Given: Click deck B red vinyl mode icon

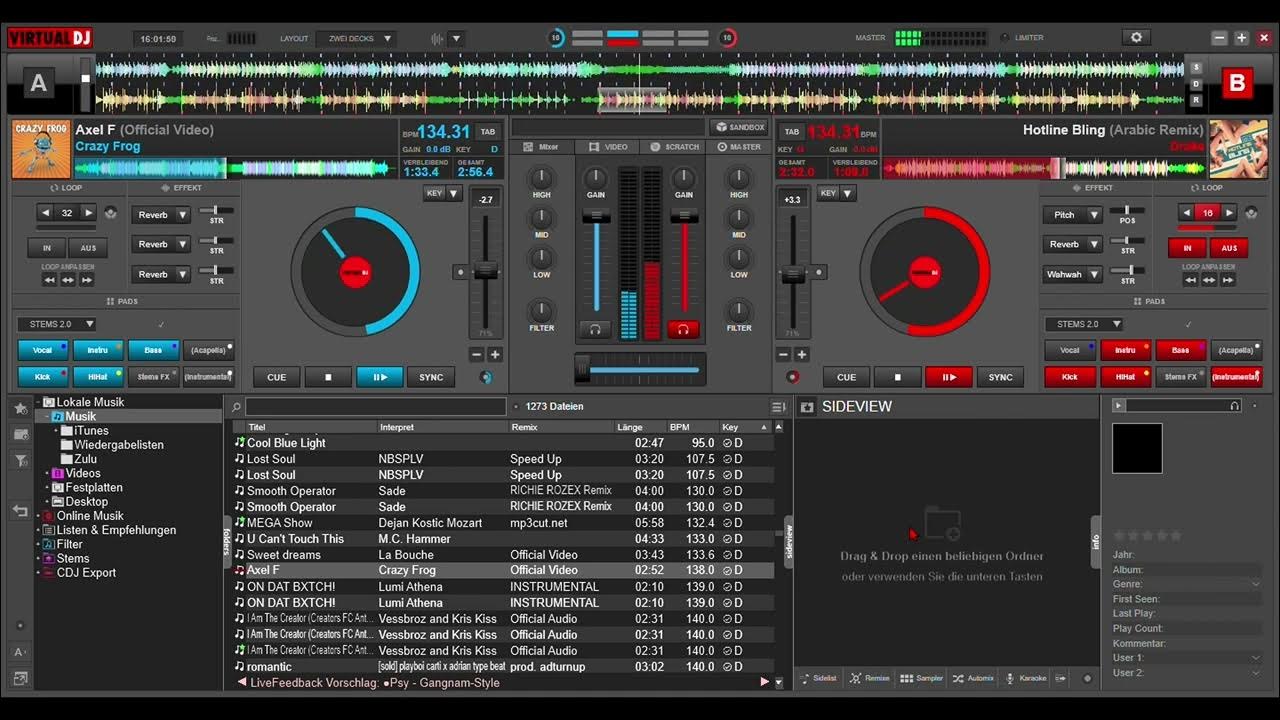Looking at the screenshot, I should pos(793,377).
